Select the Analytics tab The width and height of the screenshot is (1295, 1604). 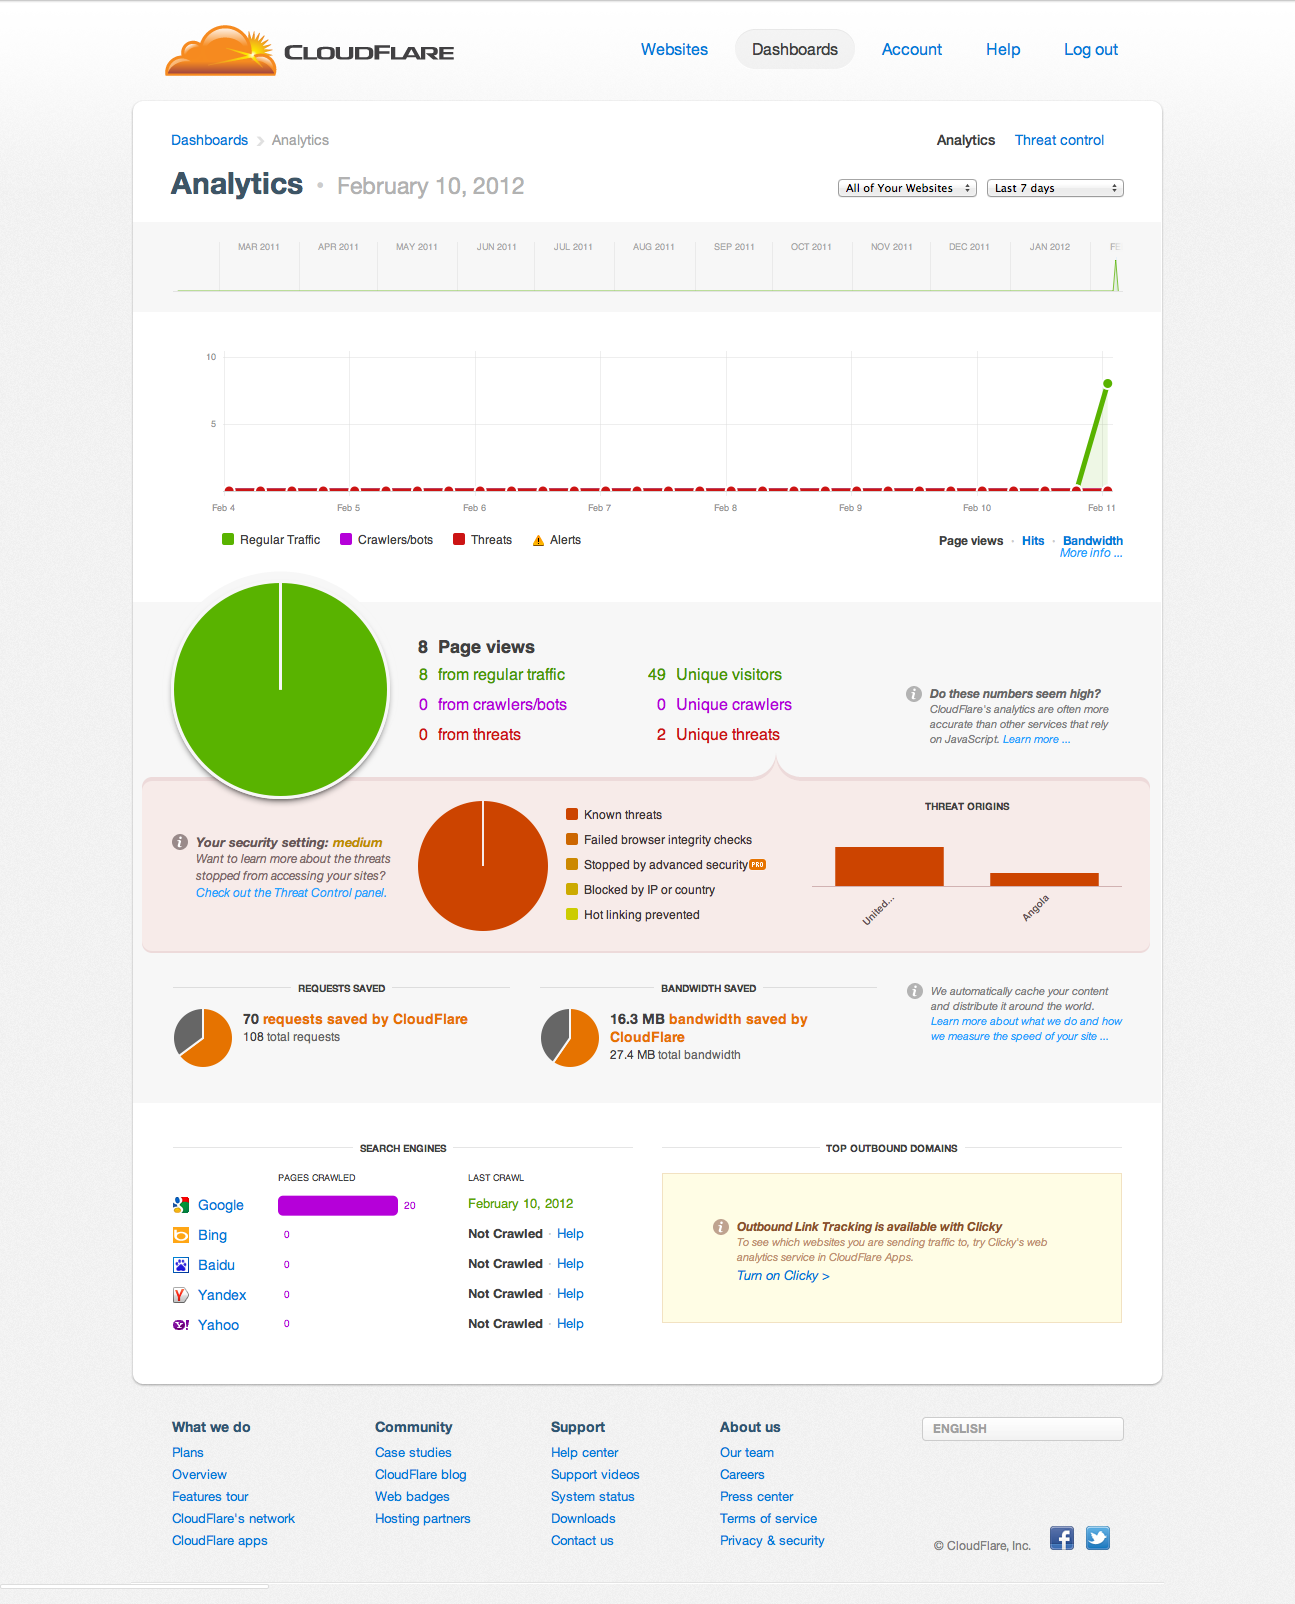click(966, 140)
